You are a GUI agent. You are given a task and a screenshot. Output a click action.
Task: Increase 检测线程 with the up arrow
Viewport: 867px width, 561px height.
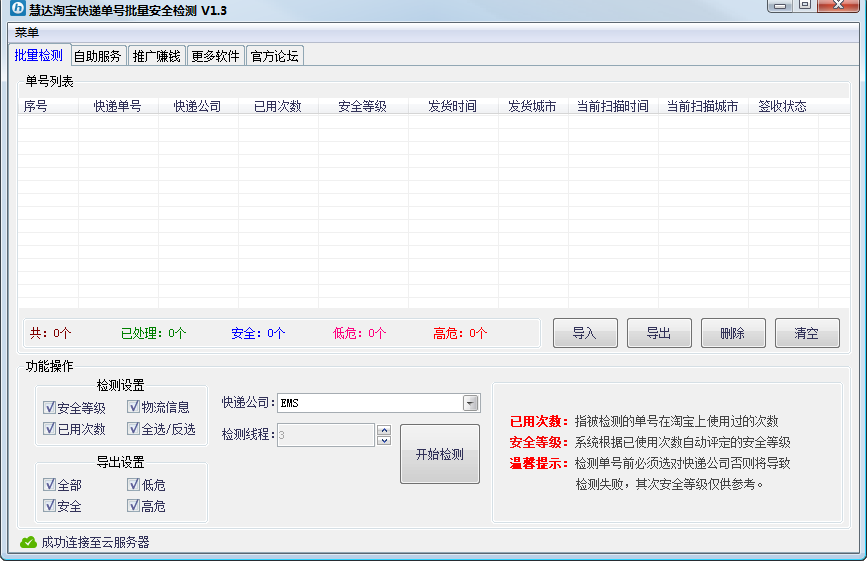[x=383, y=429]
